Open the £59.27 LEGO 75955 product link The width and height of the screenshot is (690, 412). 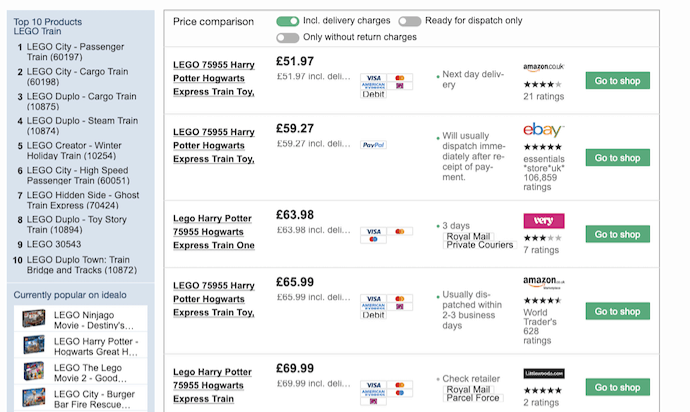click(214, 145)
